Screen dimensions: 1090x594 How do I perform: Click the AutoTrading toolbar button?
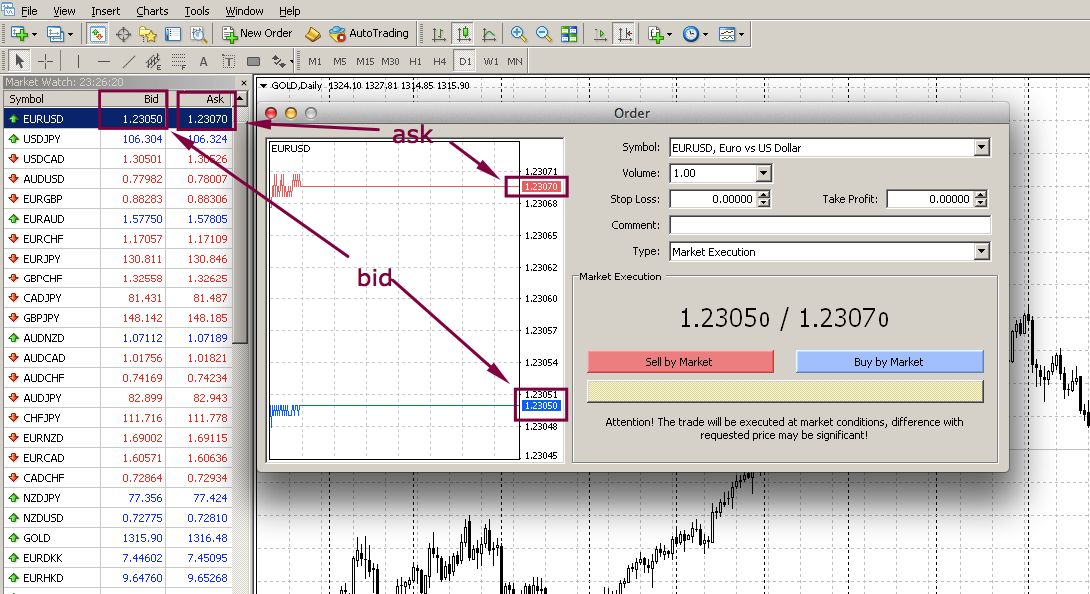pos(369,33)
